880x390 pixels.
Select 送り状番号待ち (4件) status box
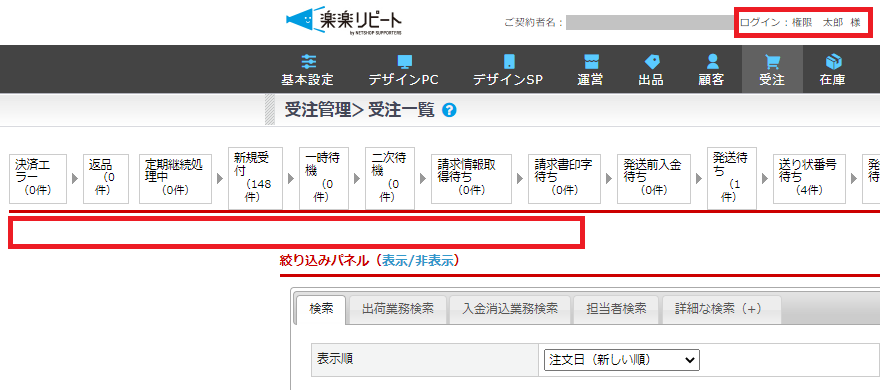809,178
